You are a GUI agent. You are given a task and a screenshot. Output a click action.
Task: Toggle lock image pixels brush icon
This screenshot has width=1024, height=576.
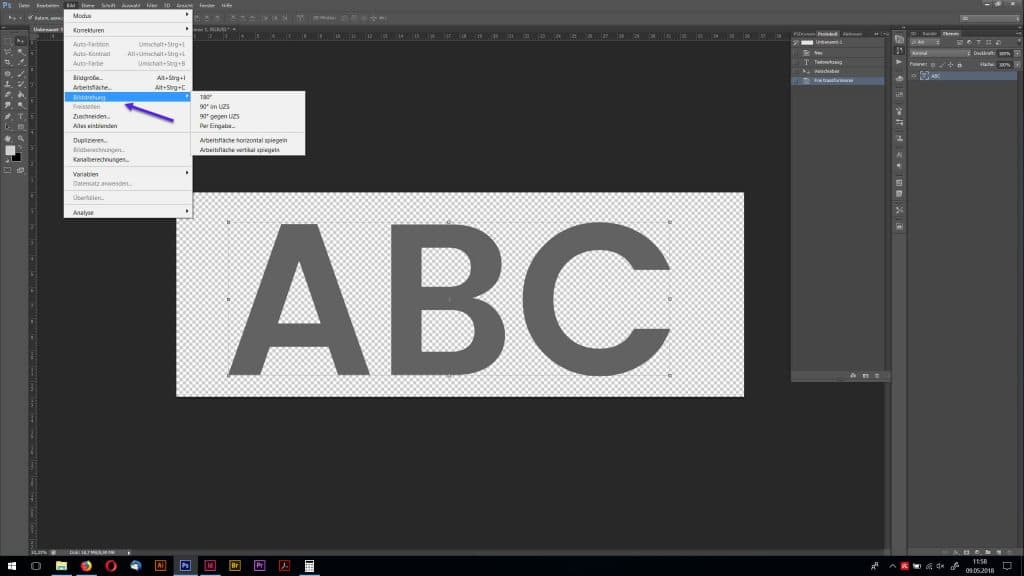point(941,65)
